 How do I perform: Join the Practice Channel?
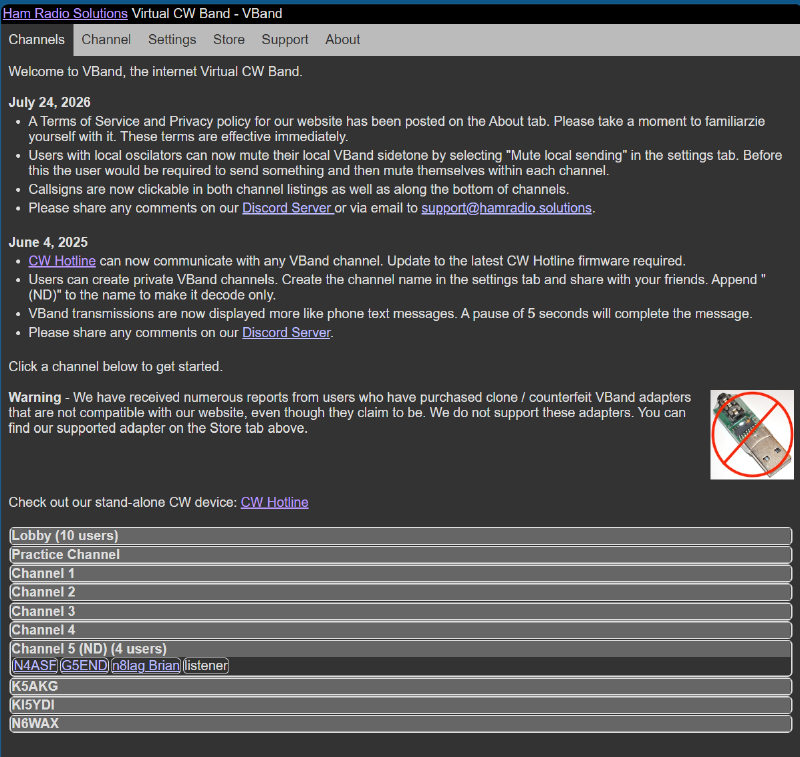(401, 554)
